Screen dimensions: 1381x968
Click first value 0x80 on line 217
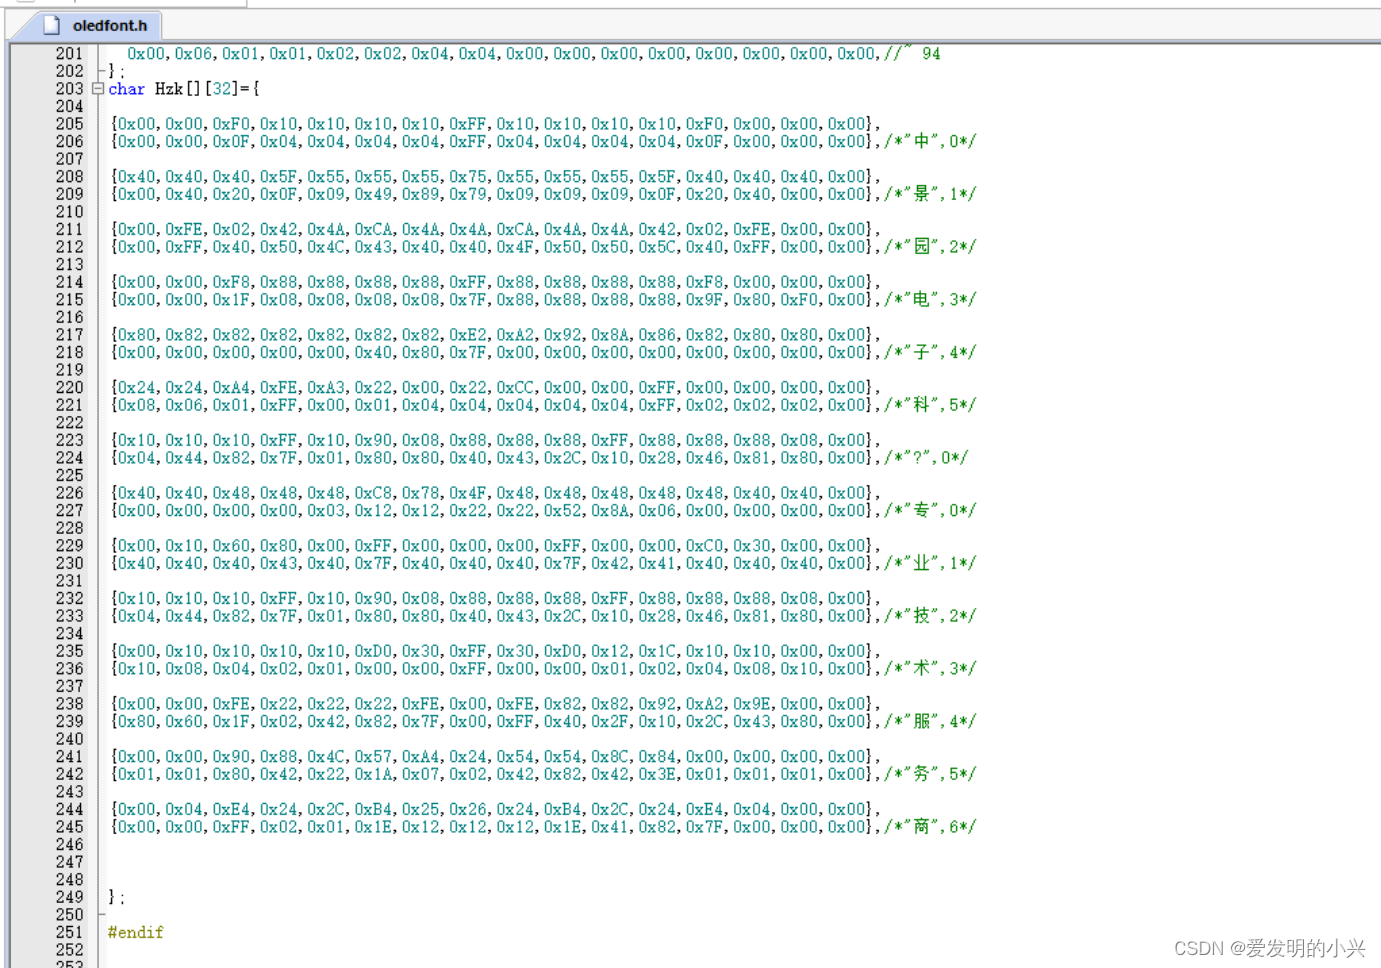137,335
